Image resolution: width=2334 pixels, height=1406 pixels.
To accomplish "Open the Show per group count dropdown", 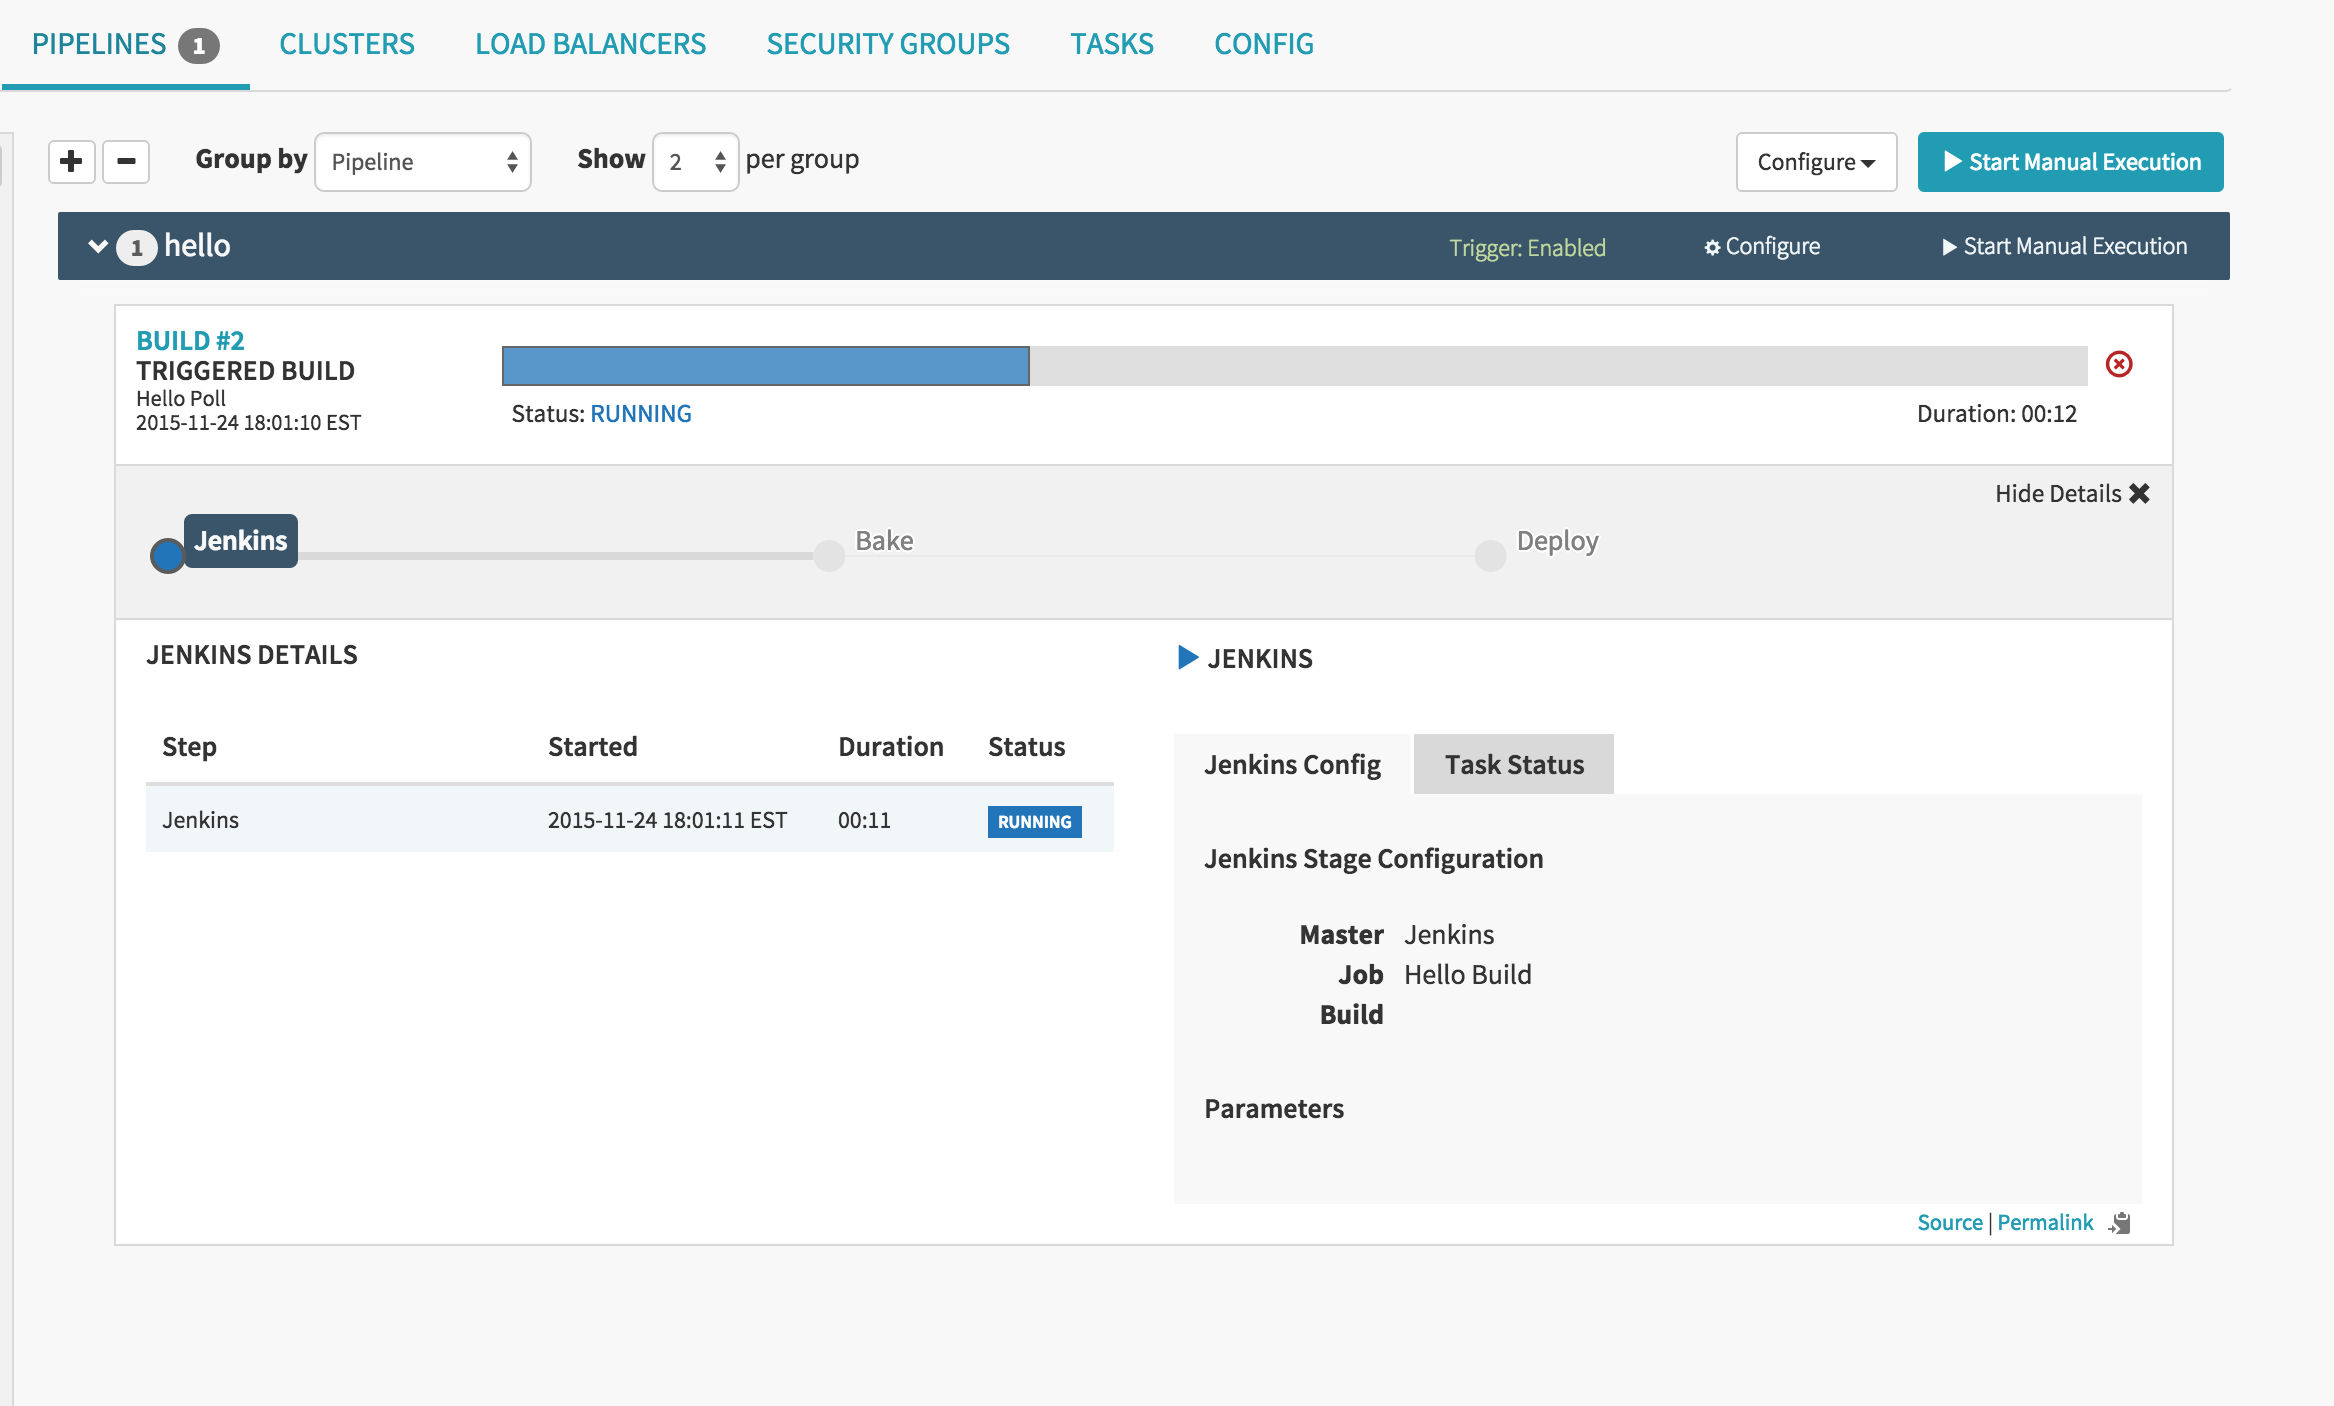I will point(695,162).
